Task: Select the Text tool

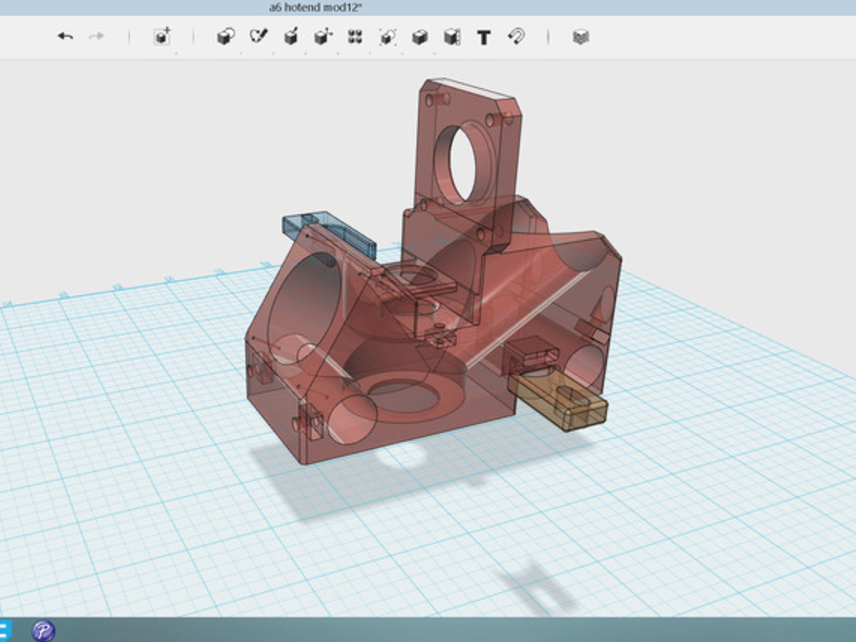Action: (x=484, y=37)
